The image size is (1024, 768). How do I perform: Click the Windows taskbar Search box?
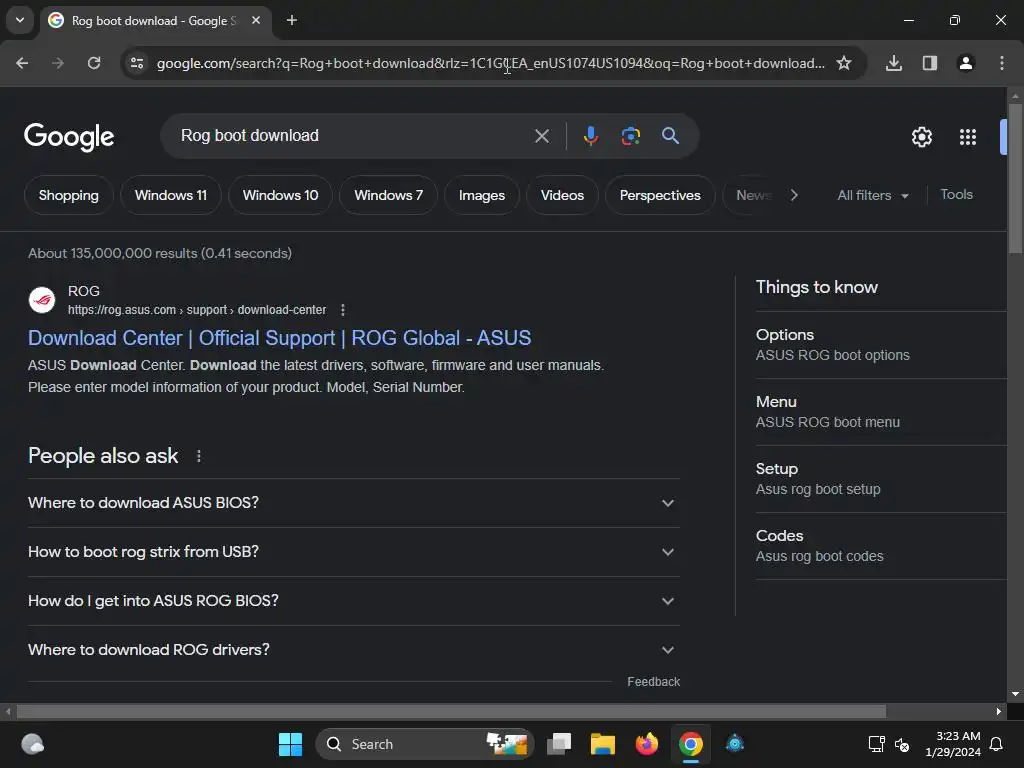425,744
